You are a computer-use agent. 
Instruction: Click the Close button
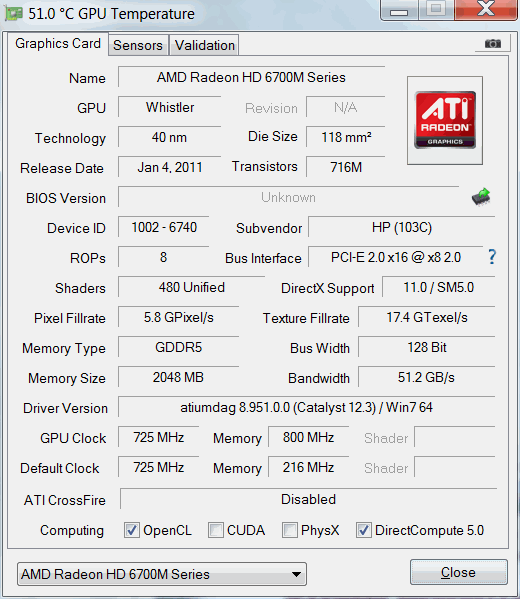pos(458,572)
